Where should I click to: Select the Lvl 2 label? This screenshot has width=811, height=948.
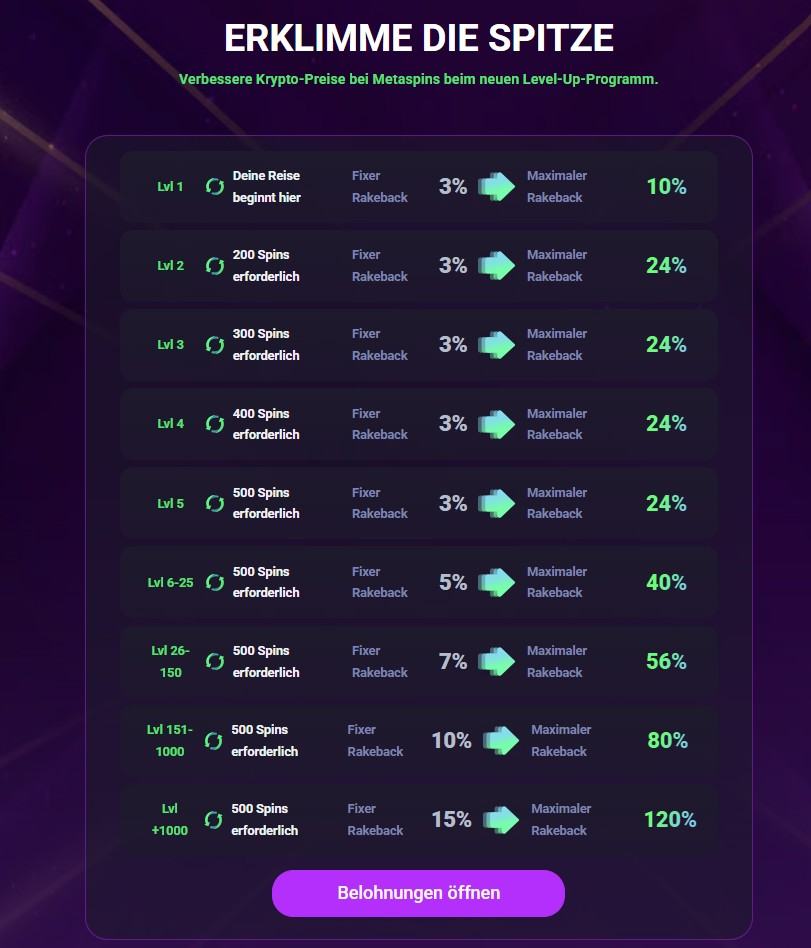click(x=171, y=266)
